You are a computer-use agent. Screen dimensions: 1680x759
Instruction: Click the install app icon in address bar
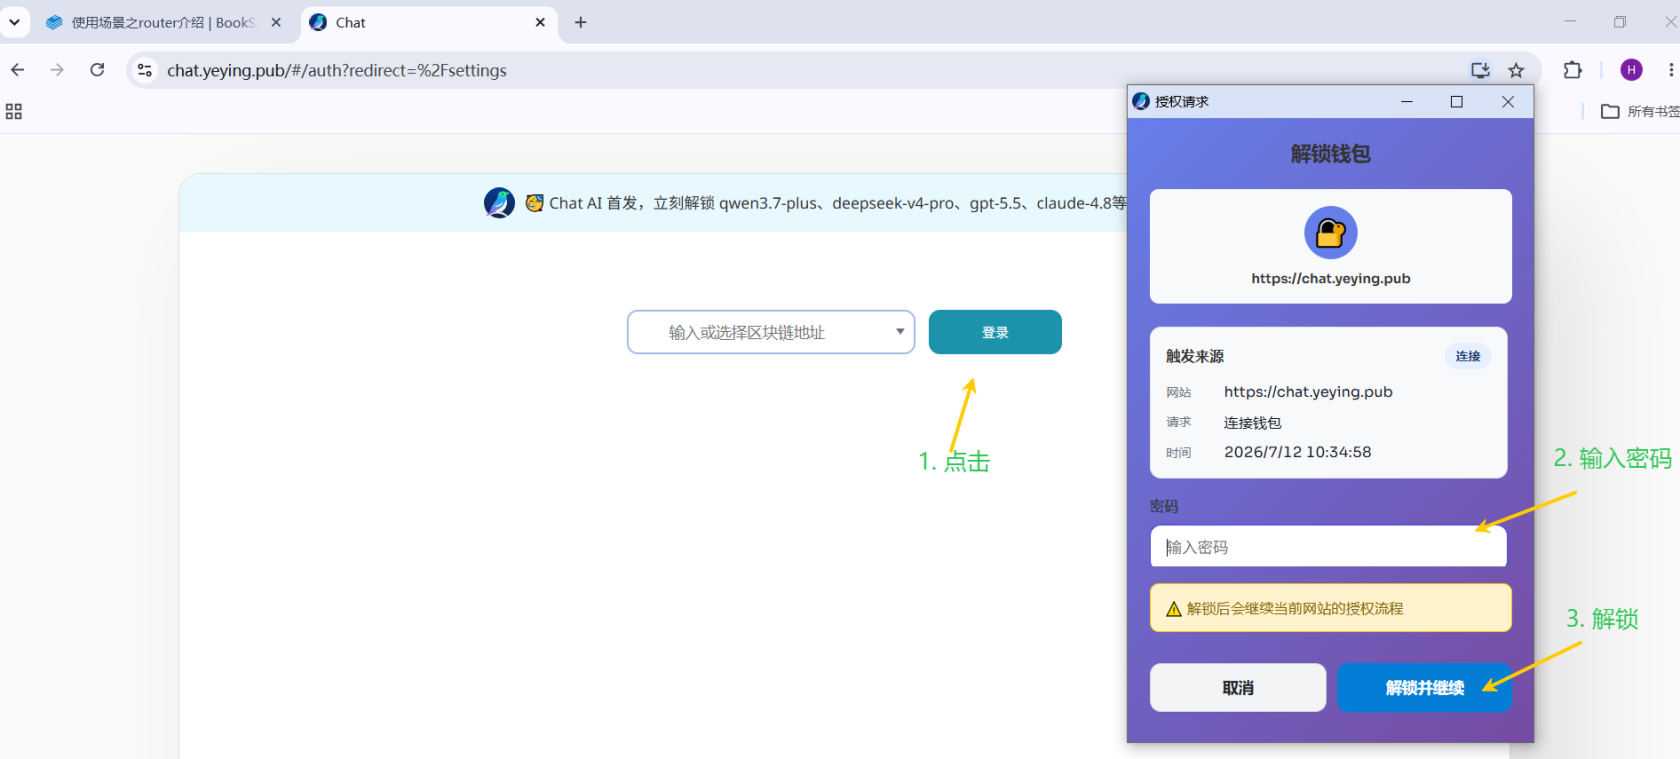[x=1480, y=70]
